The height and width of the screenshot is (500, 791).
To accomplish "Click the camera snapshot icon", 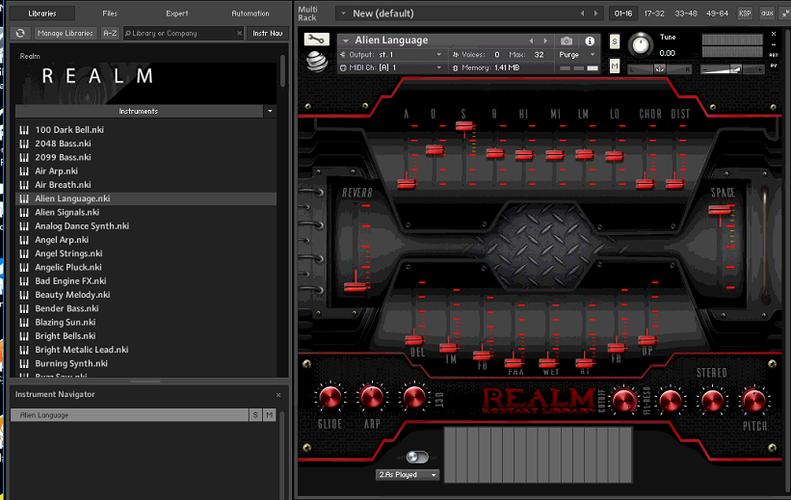I will pos(566,41).
